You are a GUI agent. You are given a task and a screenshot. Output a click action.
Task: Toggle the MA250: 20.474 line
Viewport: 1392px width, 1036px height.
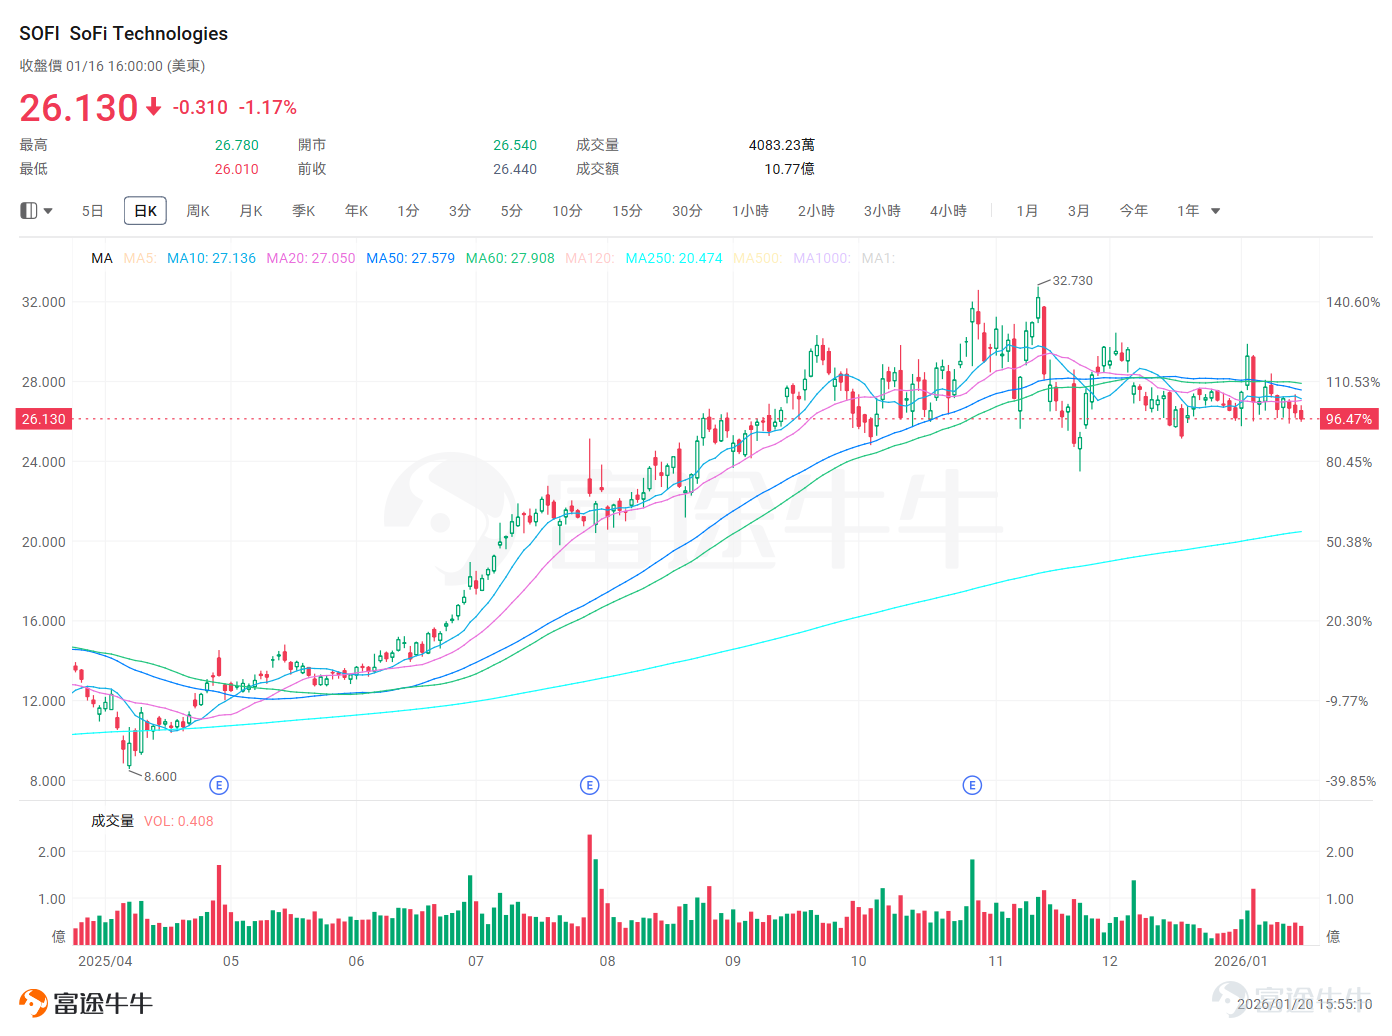point(674,258)
